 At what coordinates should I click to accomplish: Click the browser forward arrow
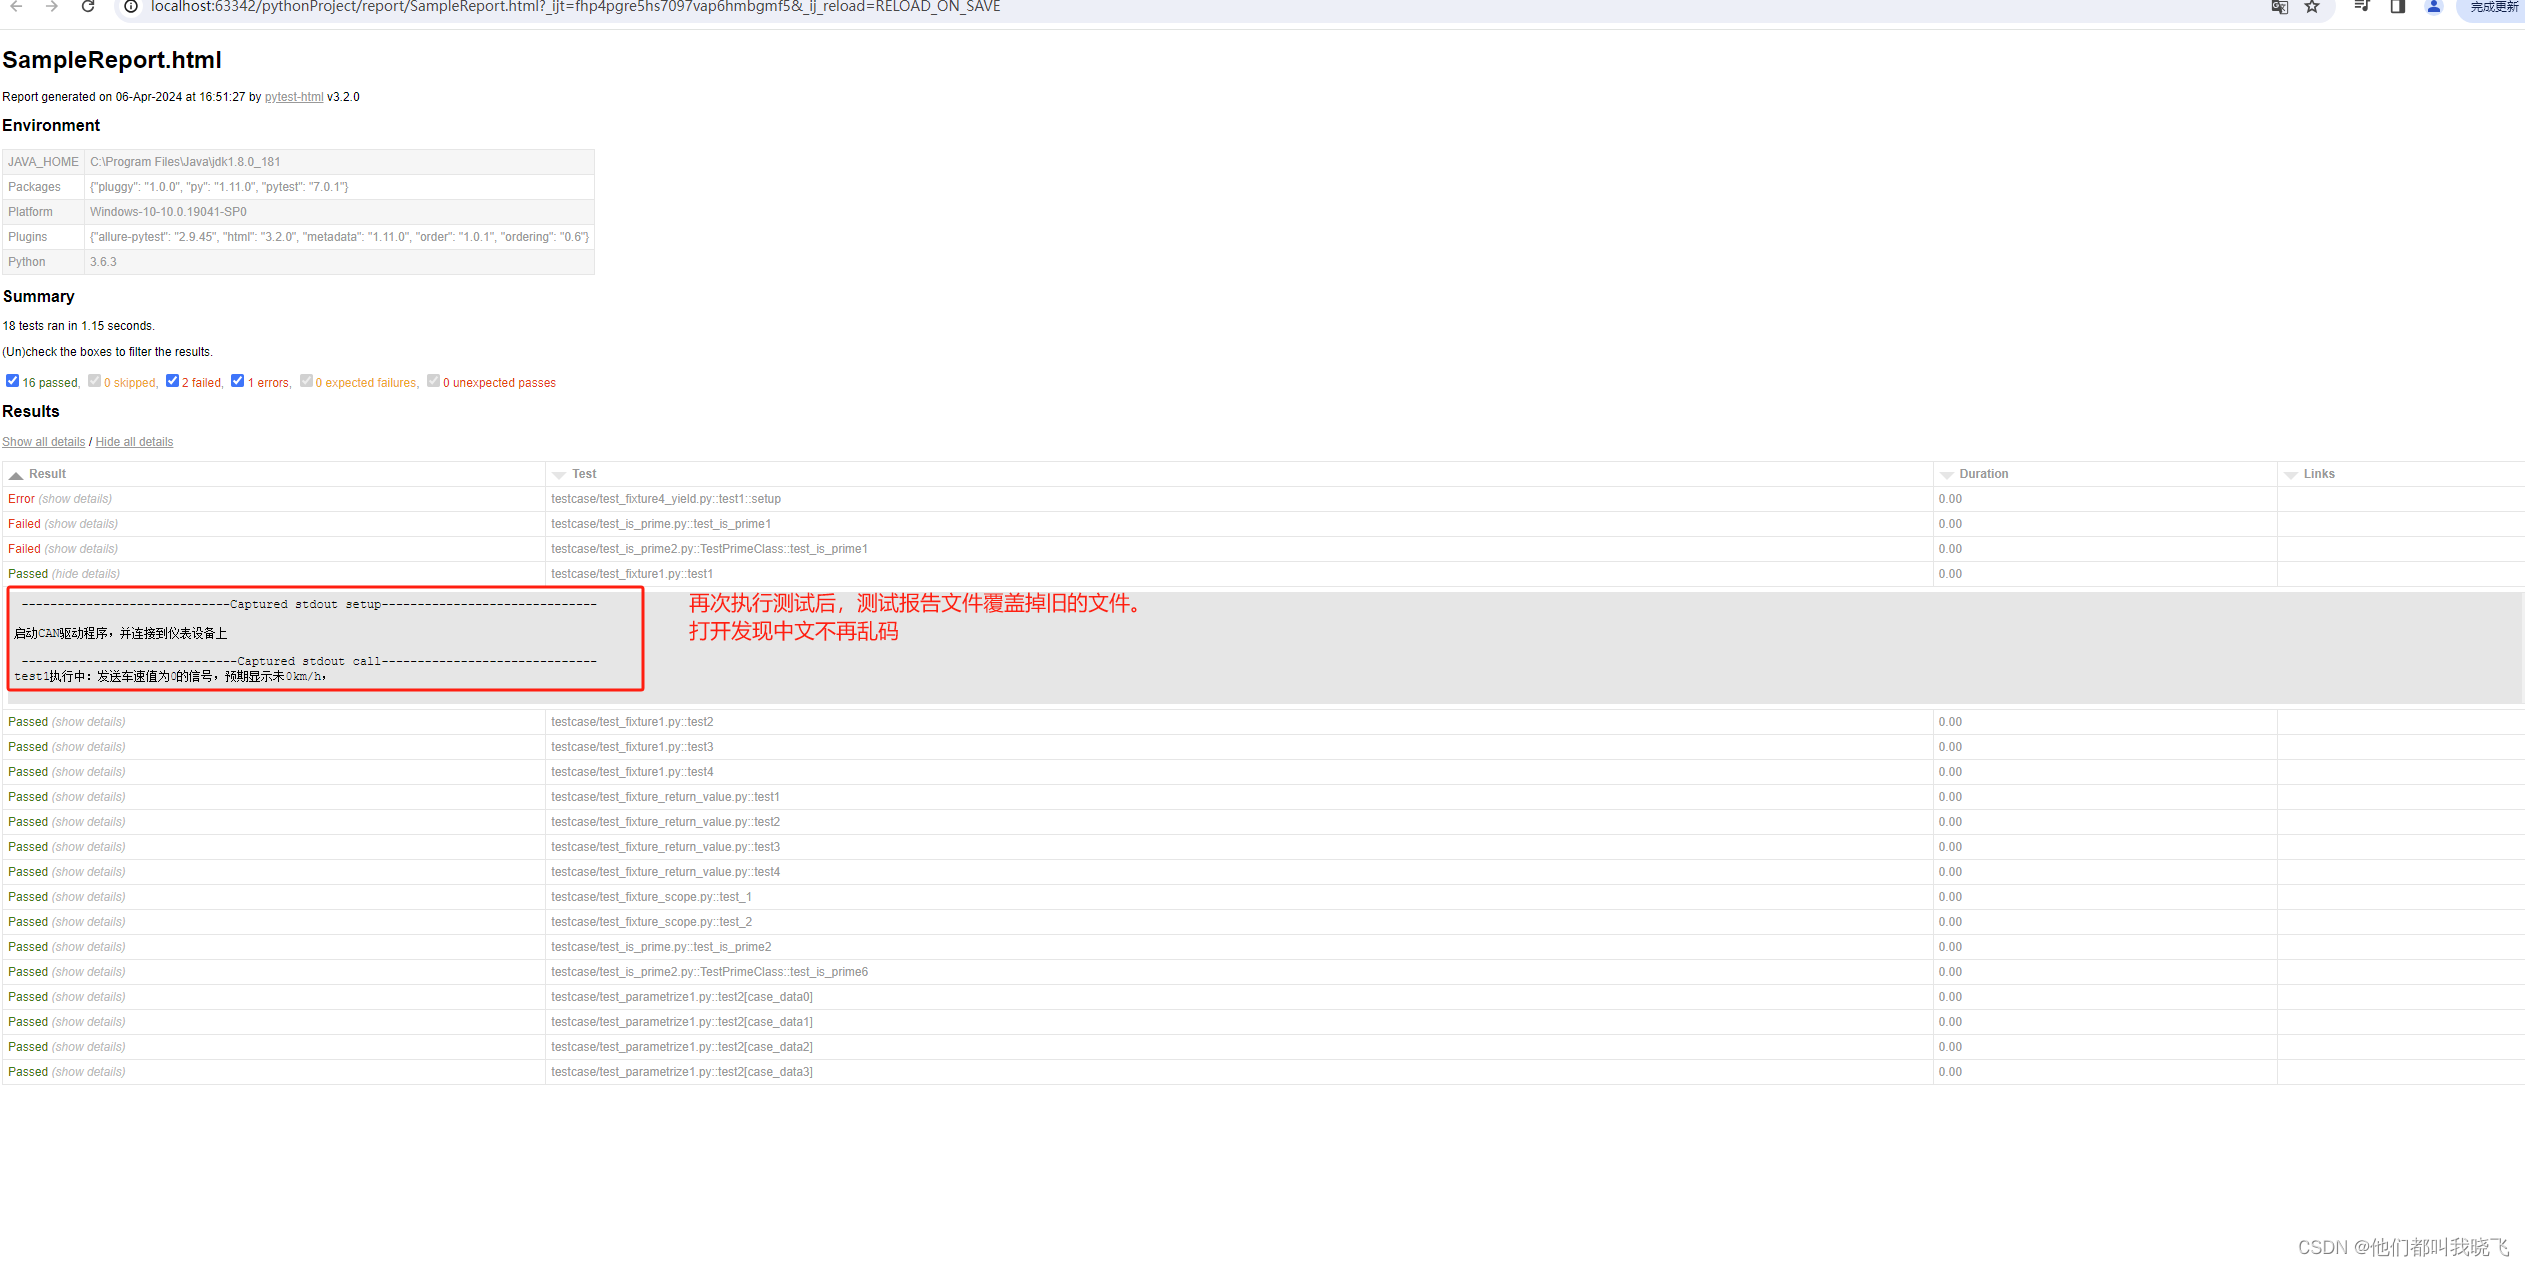pyautogui.click(x=52, y=7)
